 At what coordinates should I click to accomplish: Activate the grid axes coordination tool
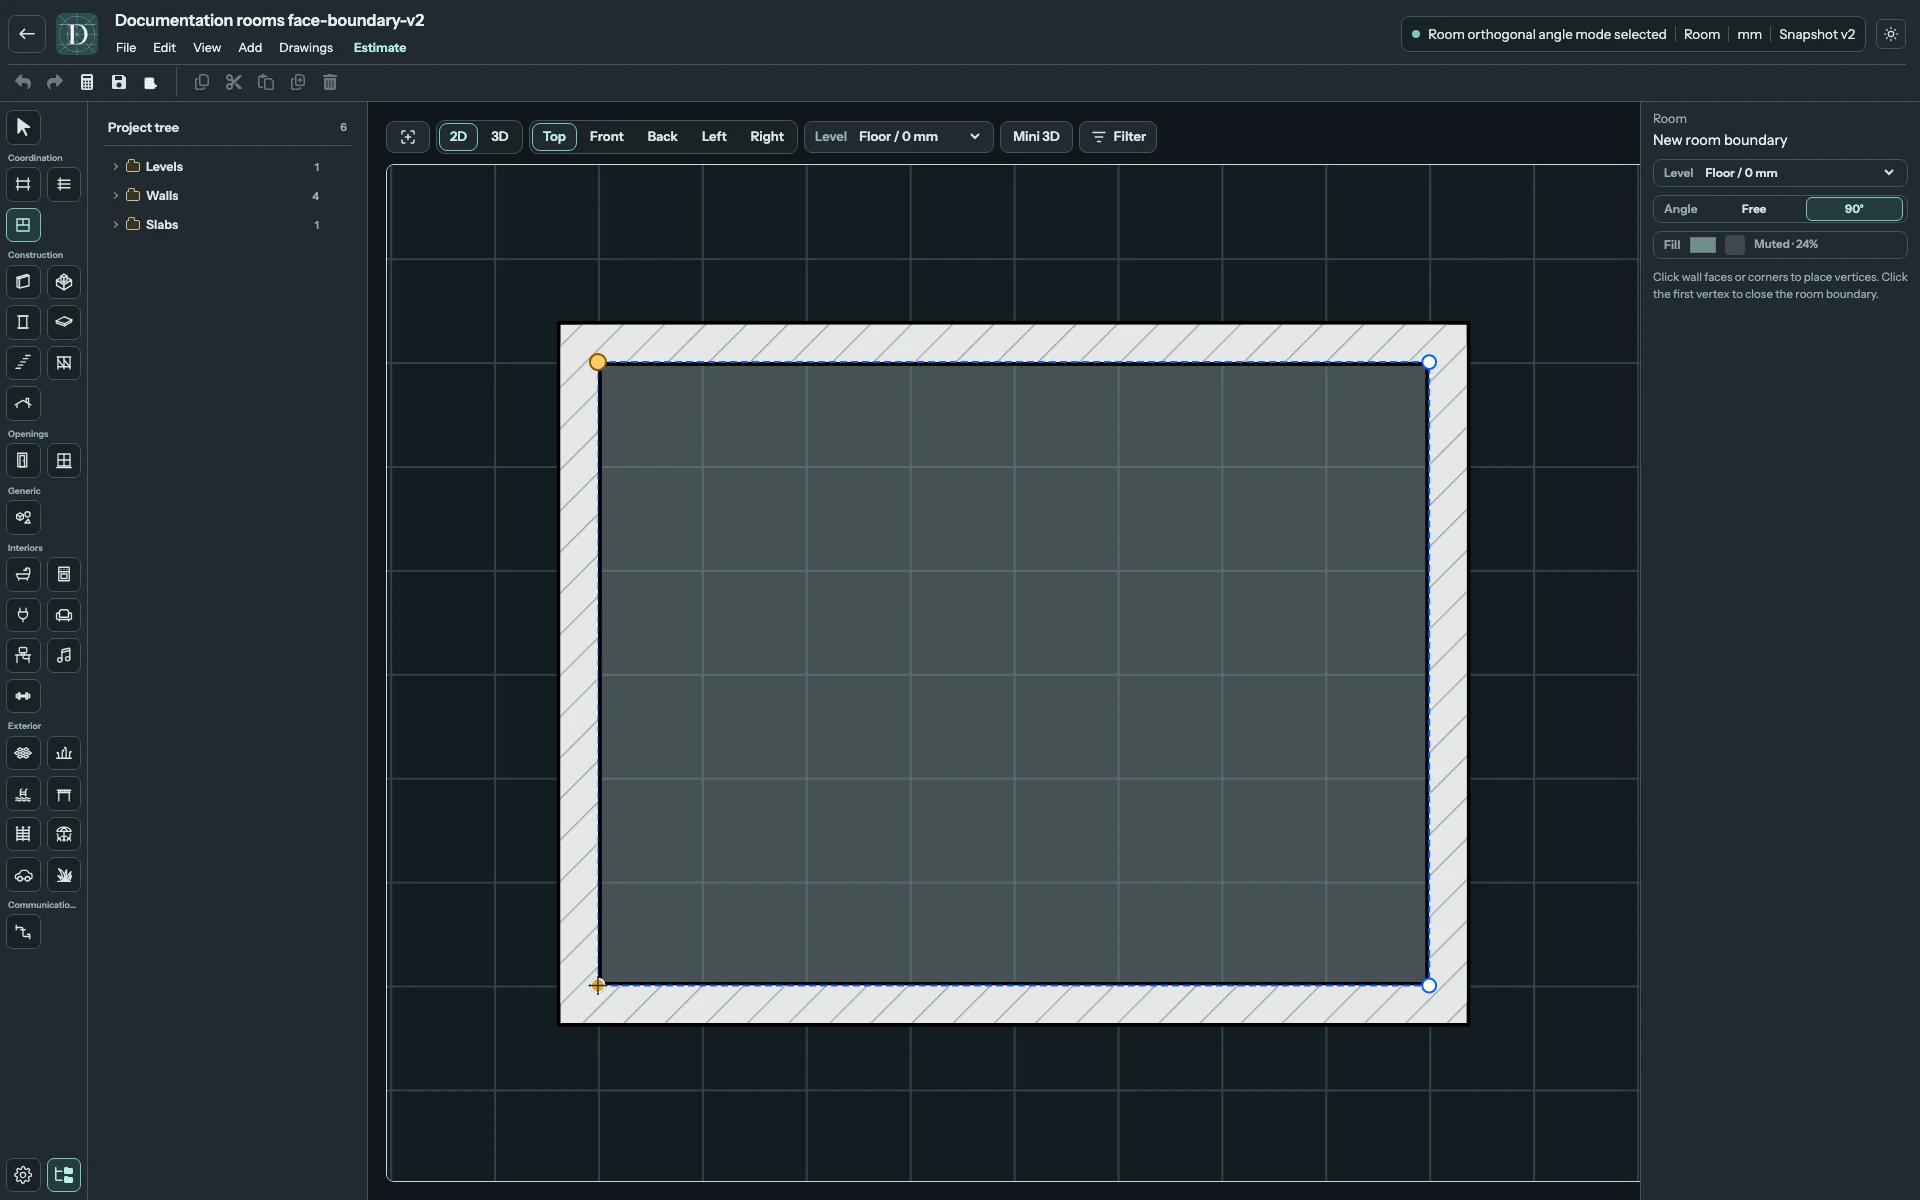[x=23, y=184]
